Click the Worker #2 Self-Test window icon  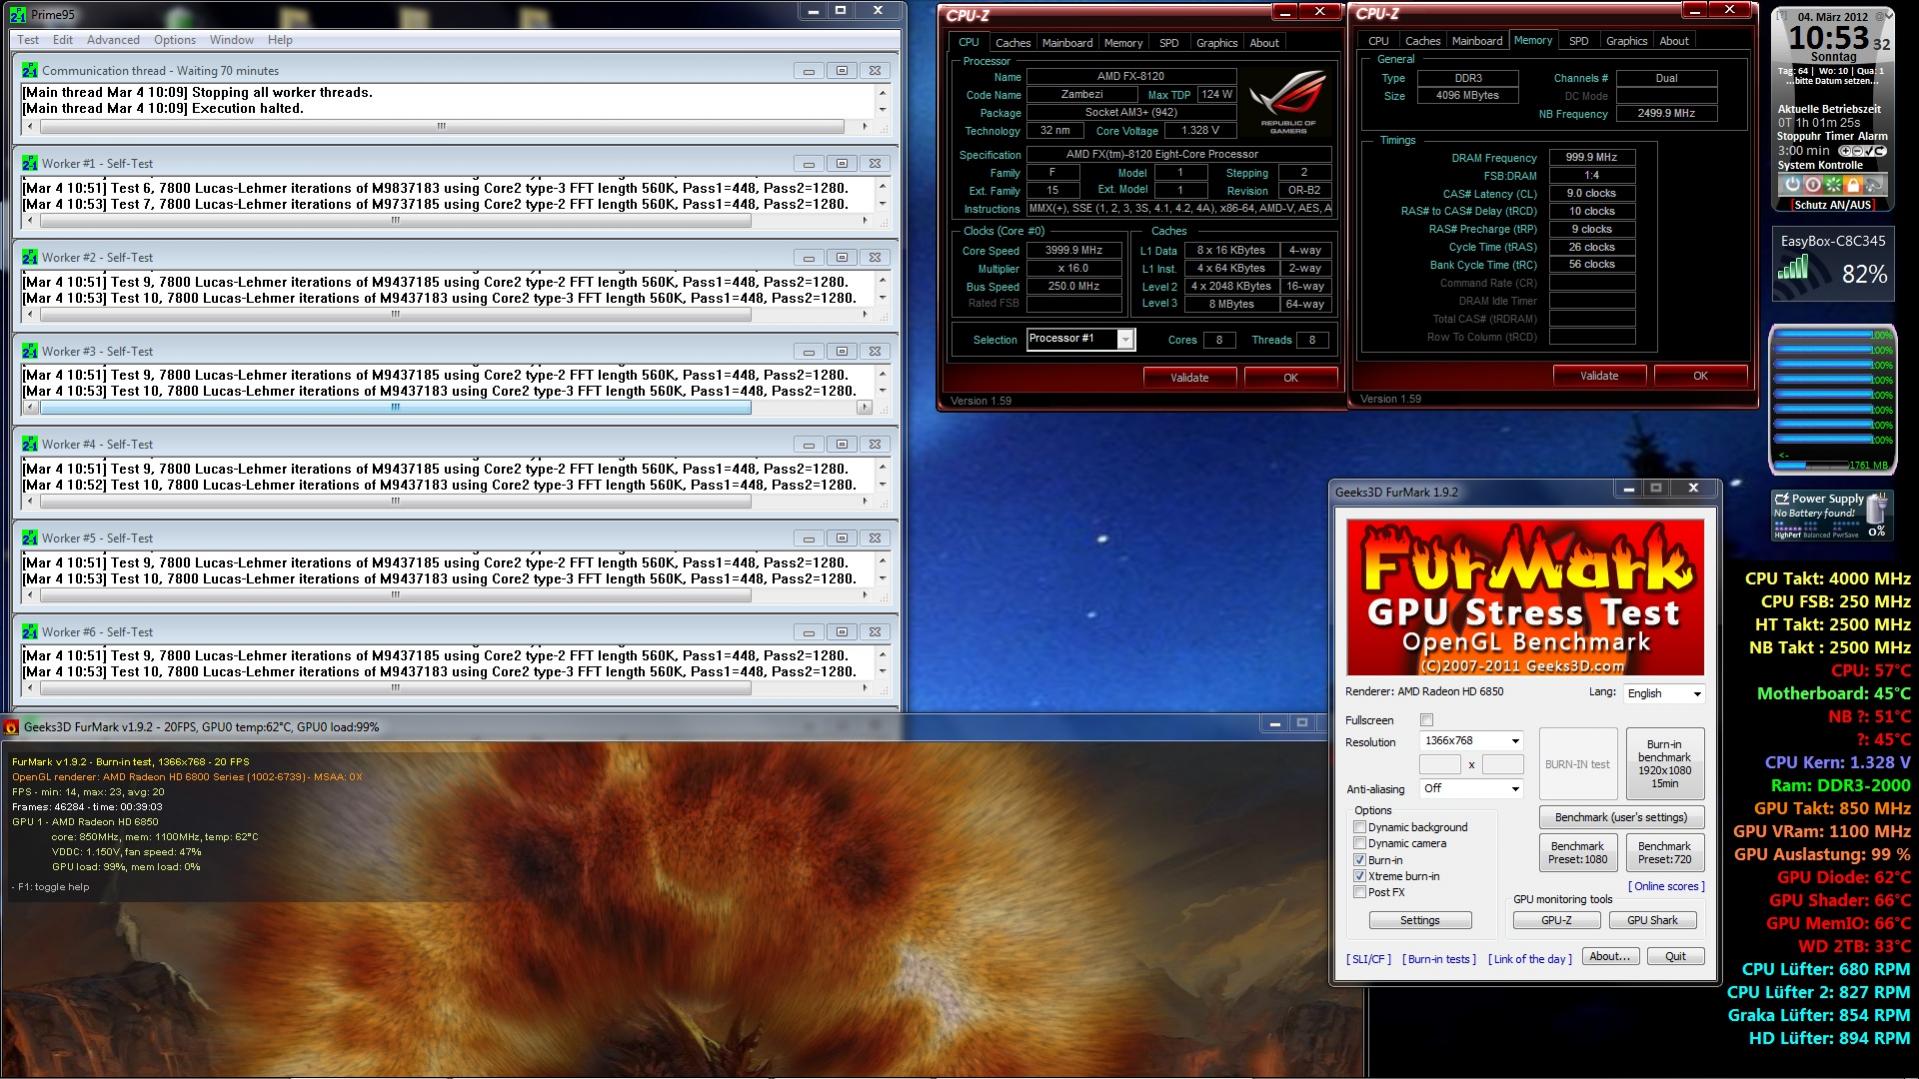pos(30,257)
